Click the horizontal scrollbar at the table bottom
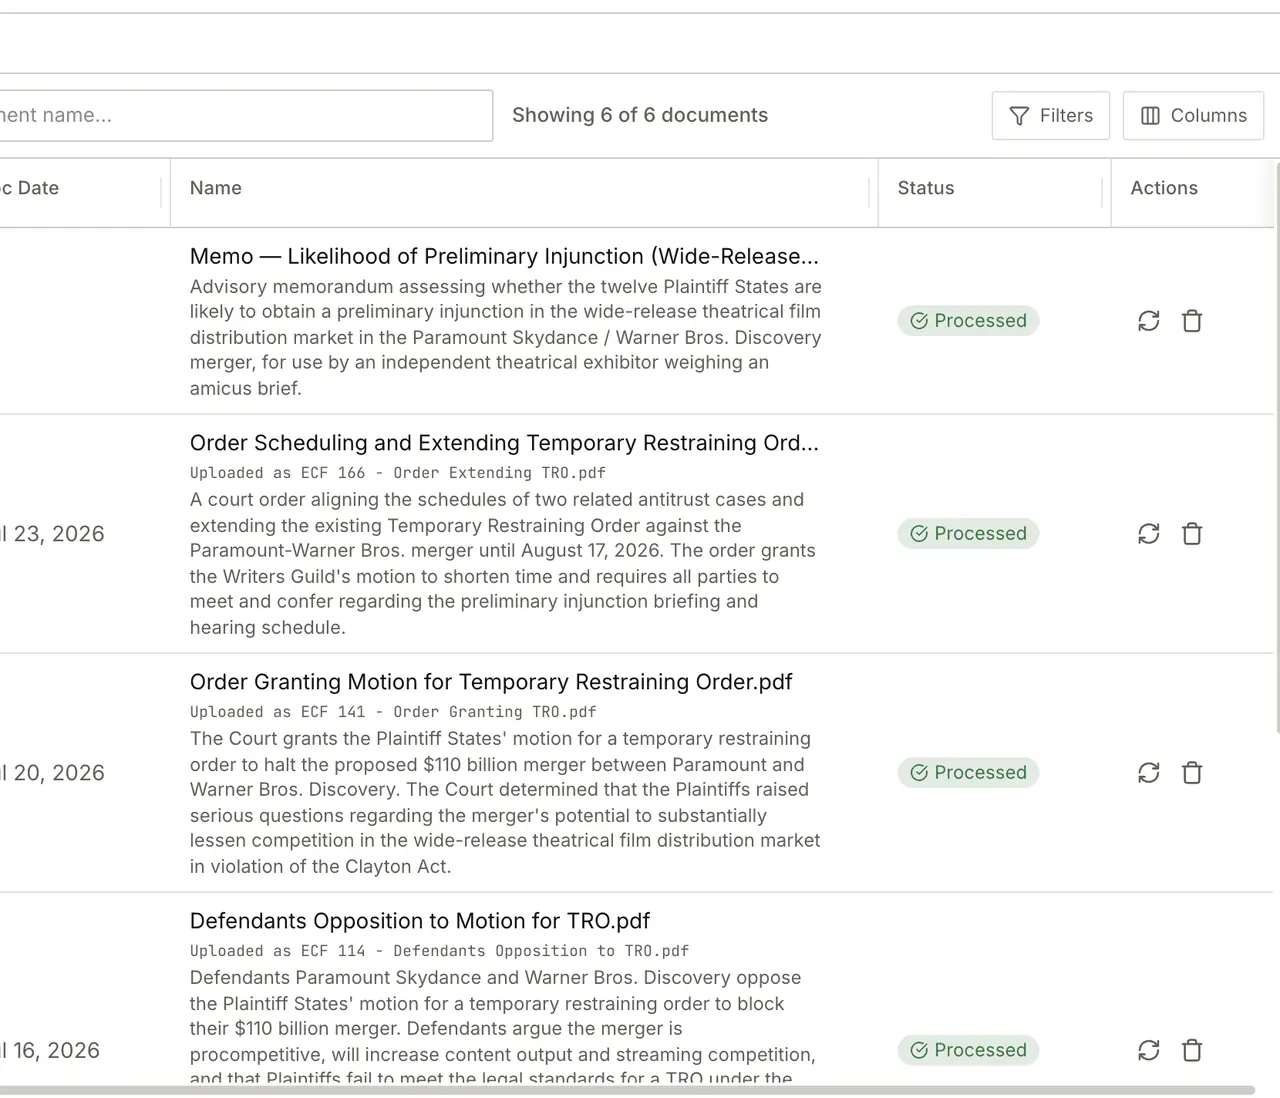 (x=627, y=1090)
